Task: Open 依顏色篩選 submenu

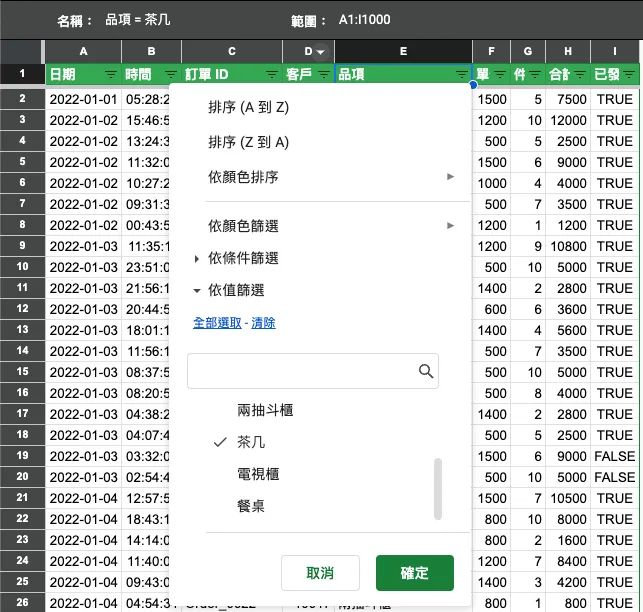Action: pyautogui.click(x=320, y=226)
